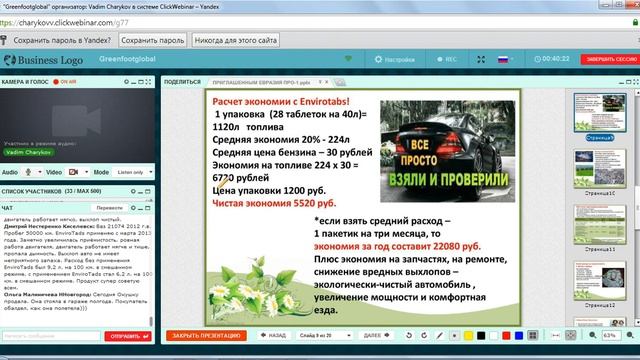640x360 pixels.
Task: Open the Video device dropdown arrow
Action: [x=87, y=172]
